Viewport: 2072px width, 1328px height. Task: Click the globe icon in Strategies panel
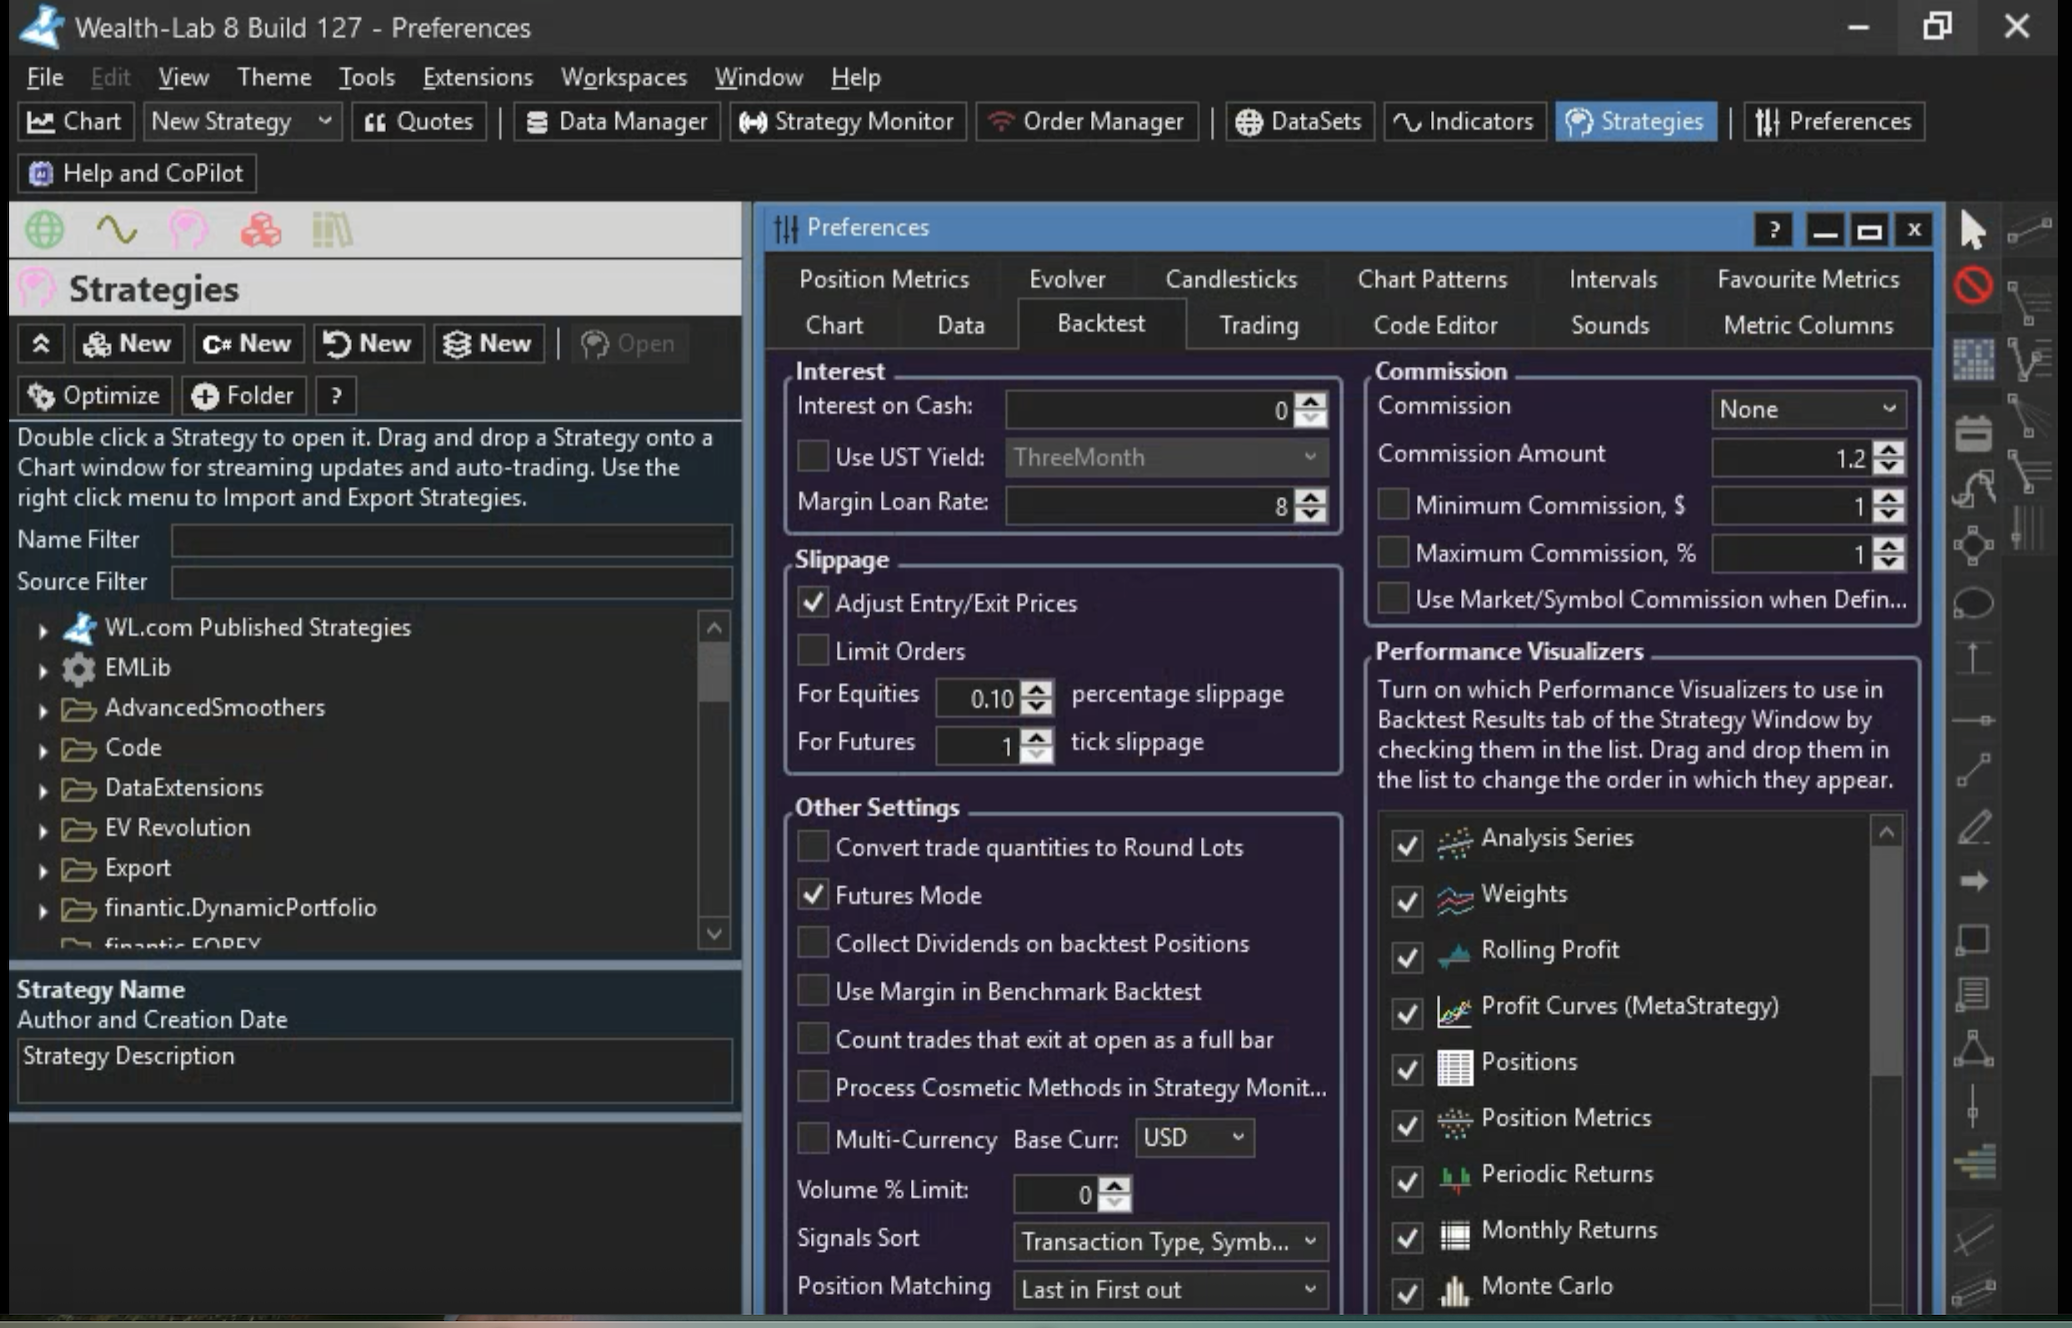coord(44,231)
